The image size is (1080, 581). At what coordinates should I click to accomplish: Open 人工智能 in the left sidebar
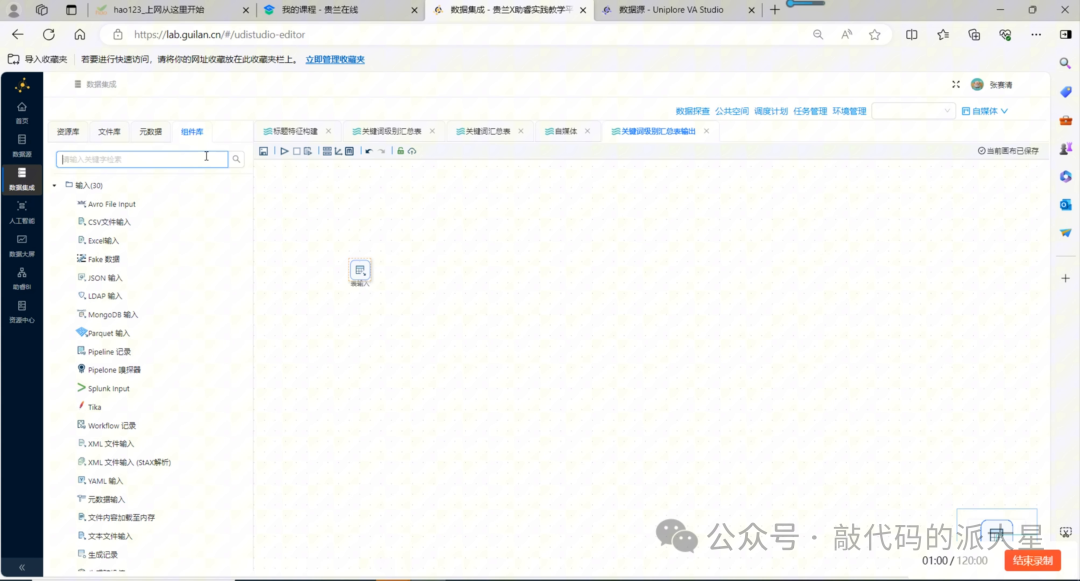(x=22, y=212)
